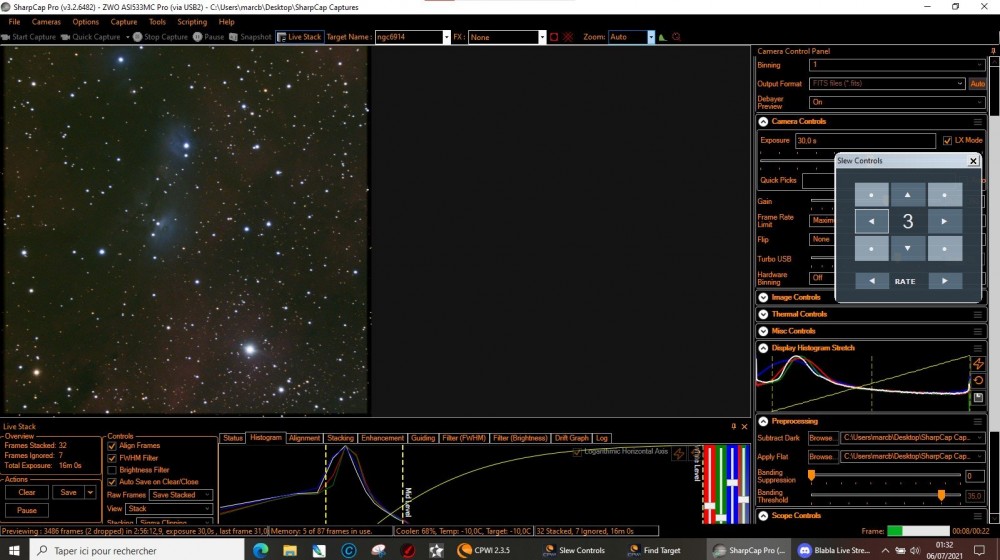
Task: Click the red reticule overlay icon
Action: click(x=568, y=37)
